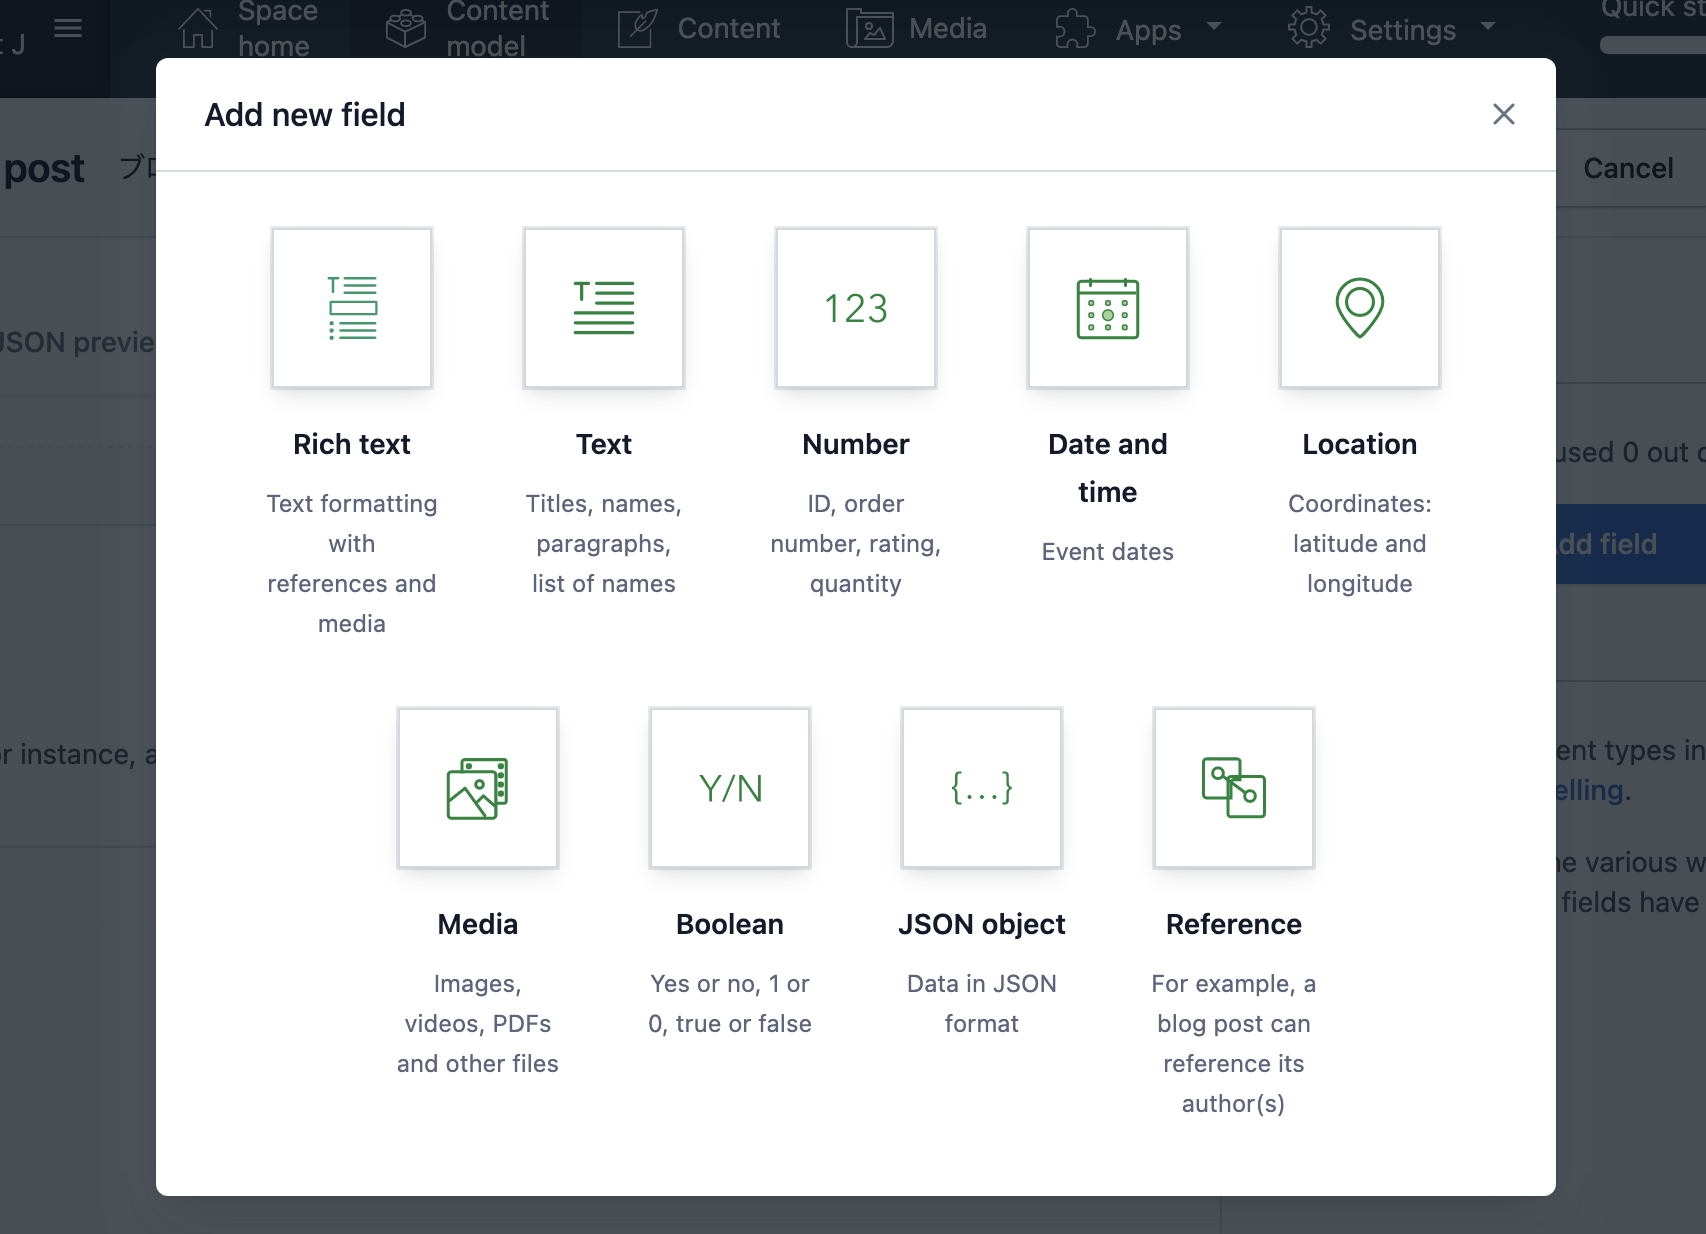Click 'Data in JSON format' description

[x=982, y=1004]
